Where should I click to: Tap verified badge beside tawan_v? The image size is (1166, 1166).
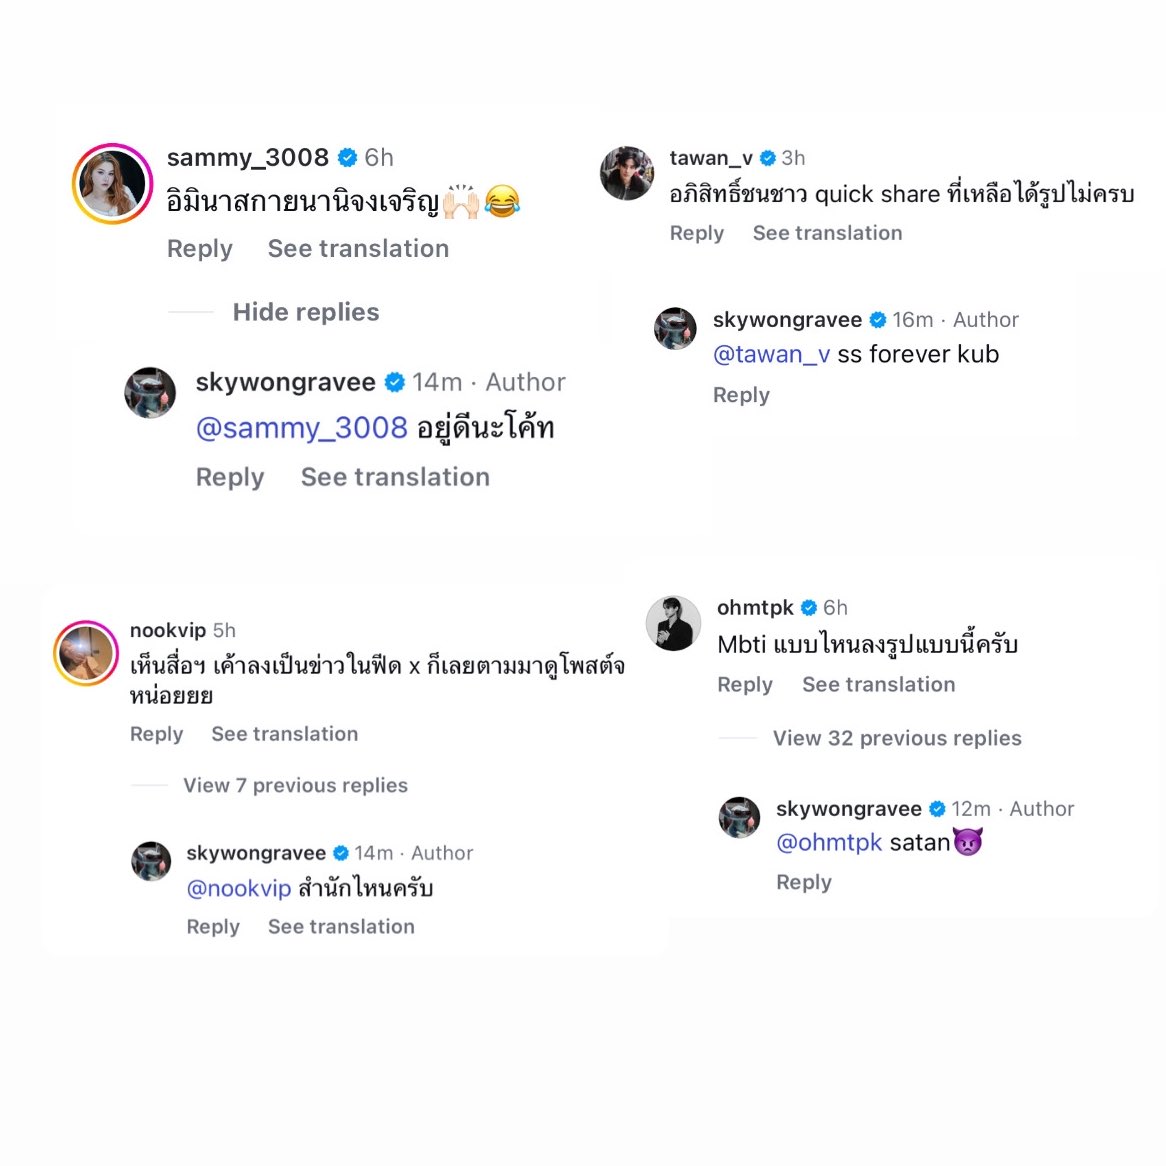768,158
